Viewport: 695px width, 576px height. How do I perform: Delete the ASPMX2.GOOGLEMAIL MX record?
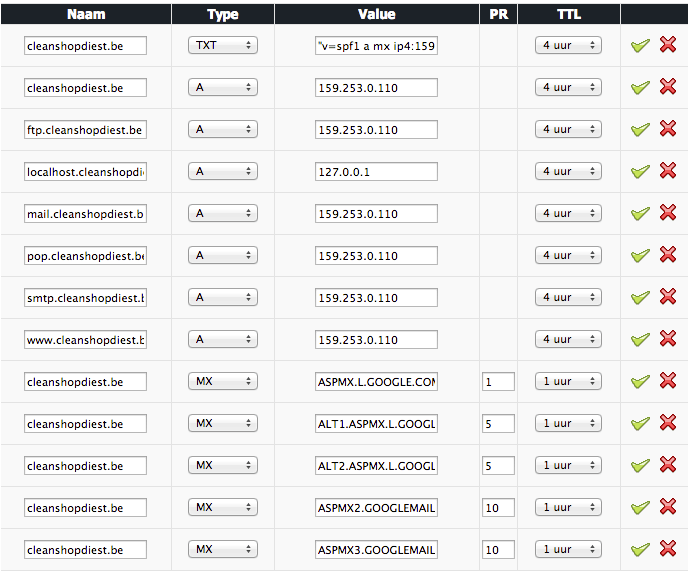tap(668, 506)
